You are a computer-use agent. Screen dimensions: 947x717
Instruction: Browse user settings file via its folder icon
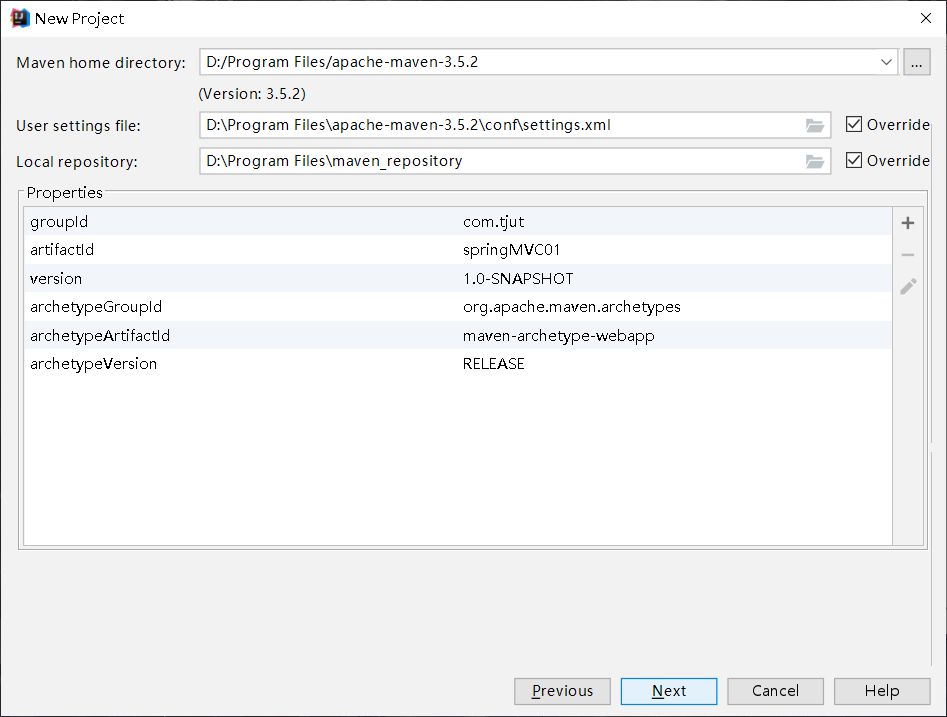click(x=815, y=124)
